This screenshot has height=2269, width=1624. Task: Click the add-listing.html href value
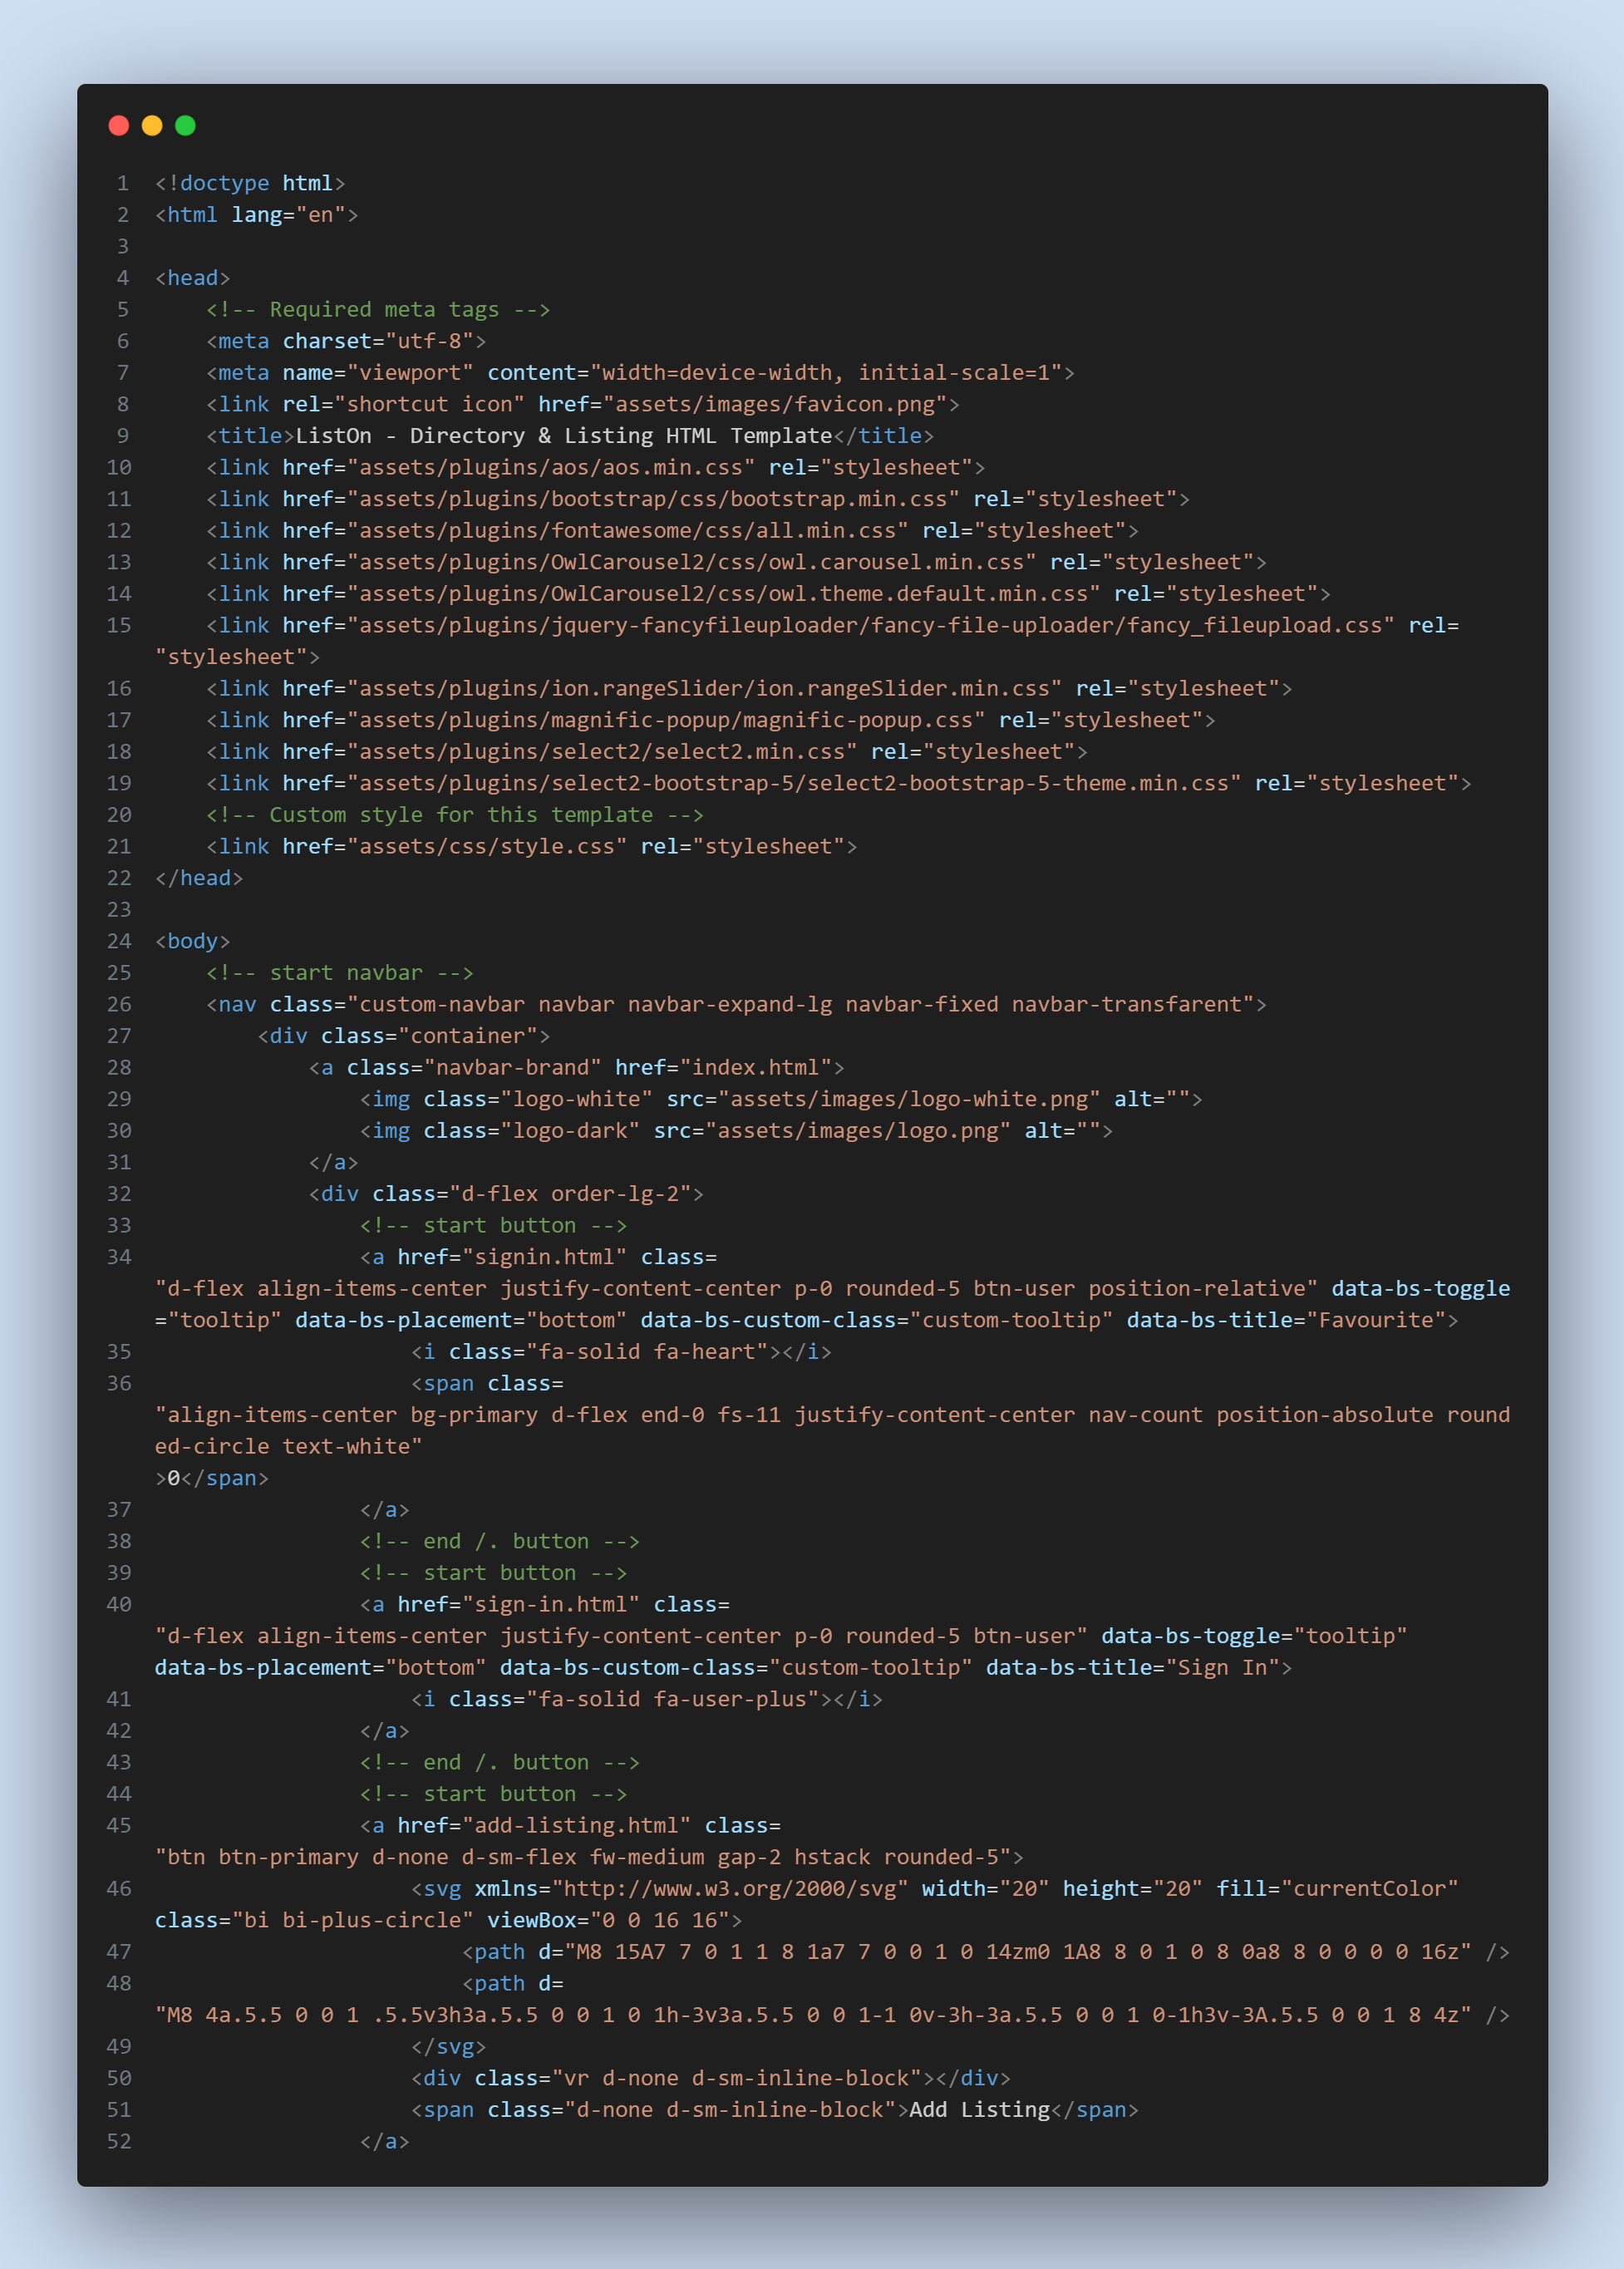click(576, 1826)
